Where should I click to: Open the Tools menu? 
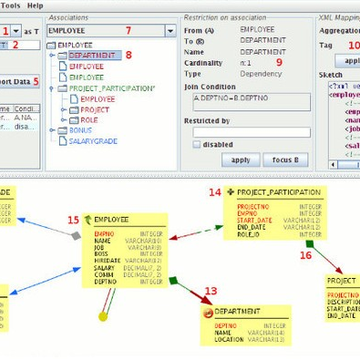(10, 6)
